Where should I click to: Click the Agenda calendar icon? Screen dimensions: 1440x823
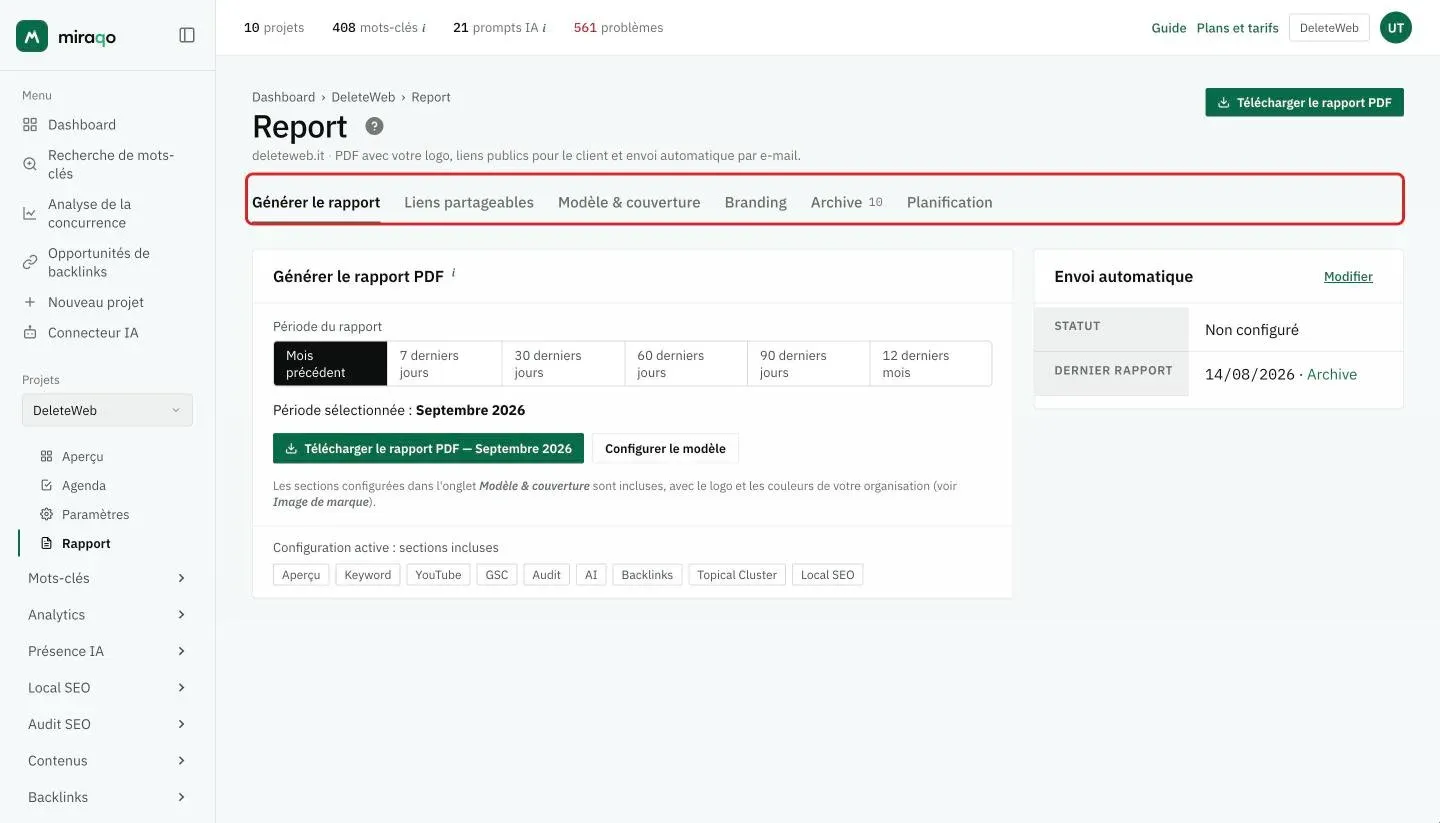[x=46, y=485]
